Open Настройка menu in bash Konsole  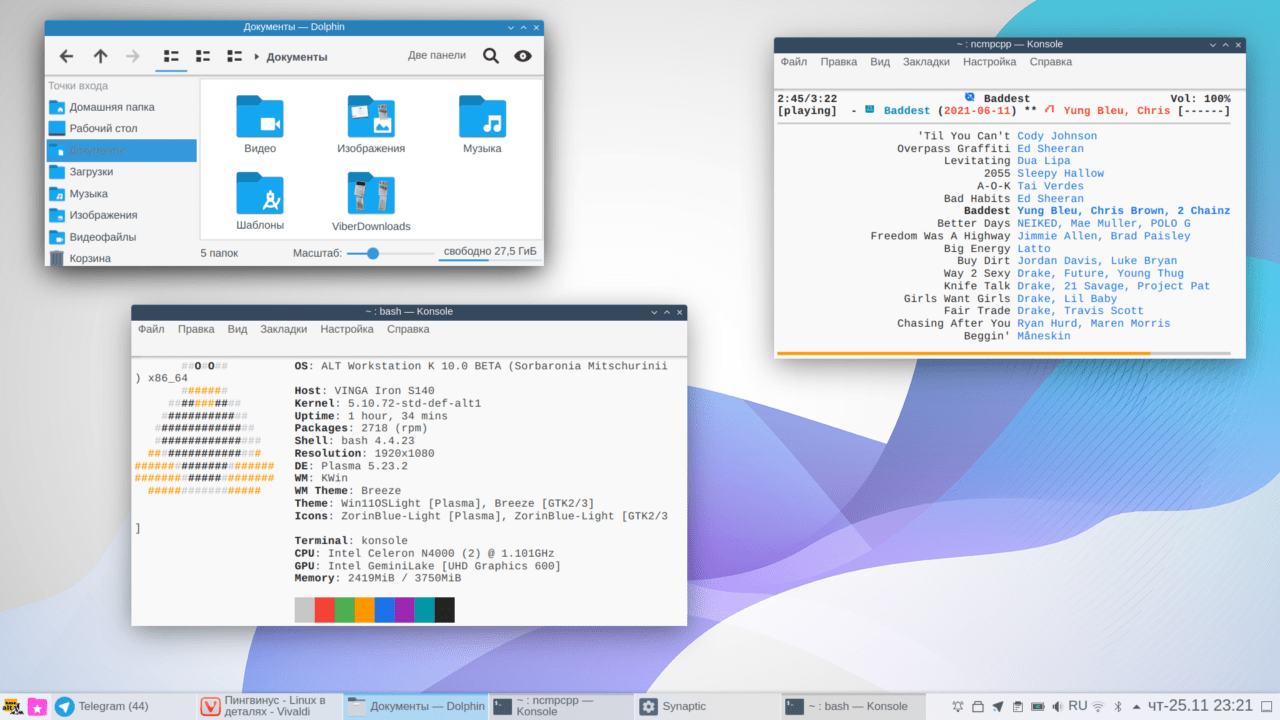[347, 329]
